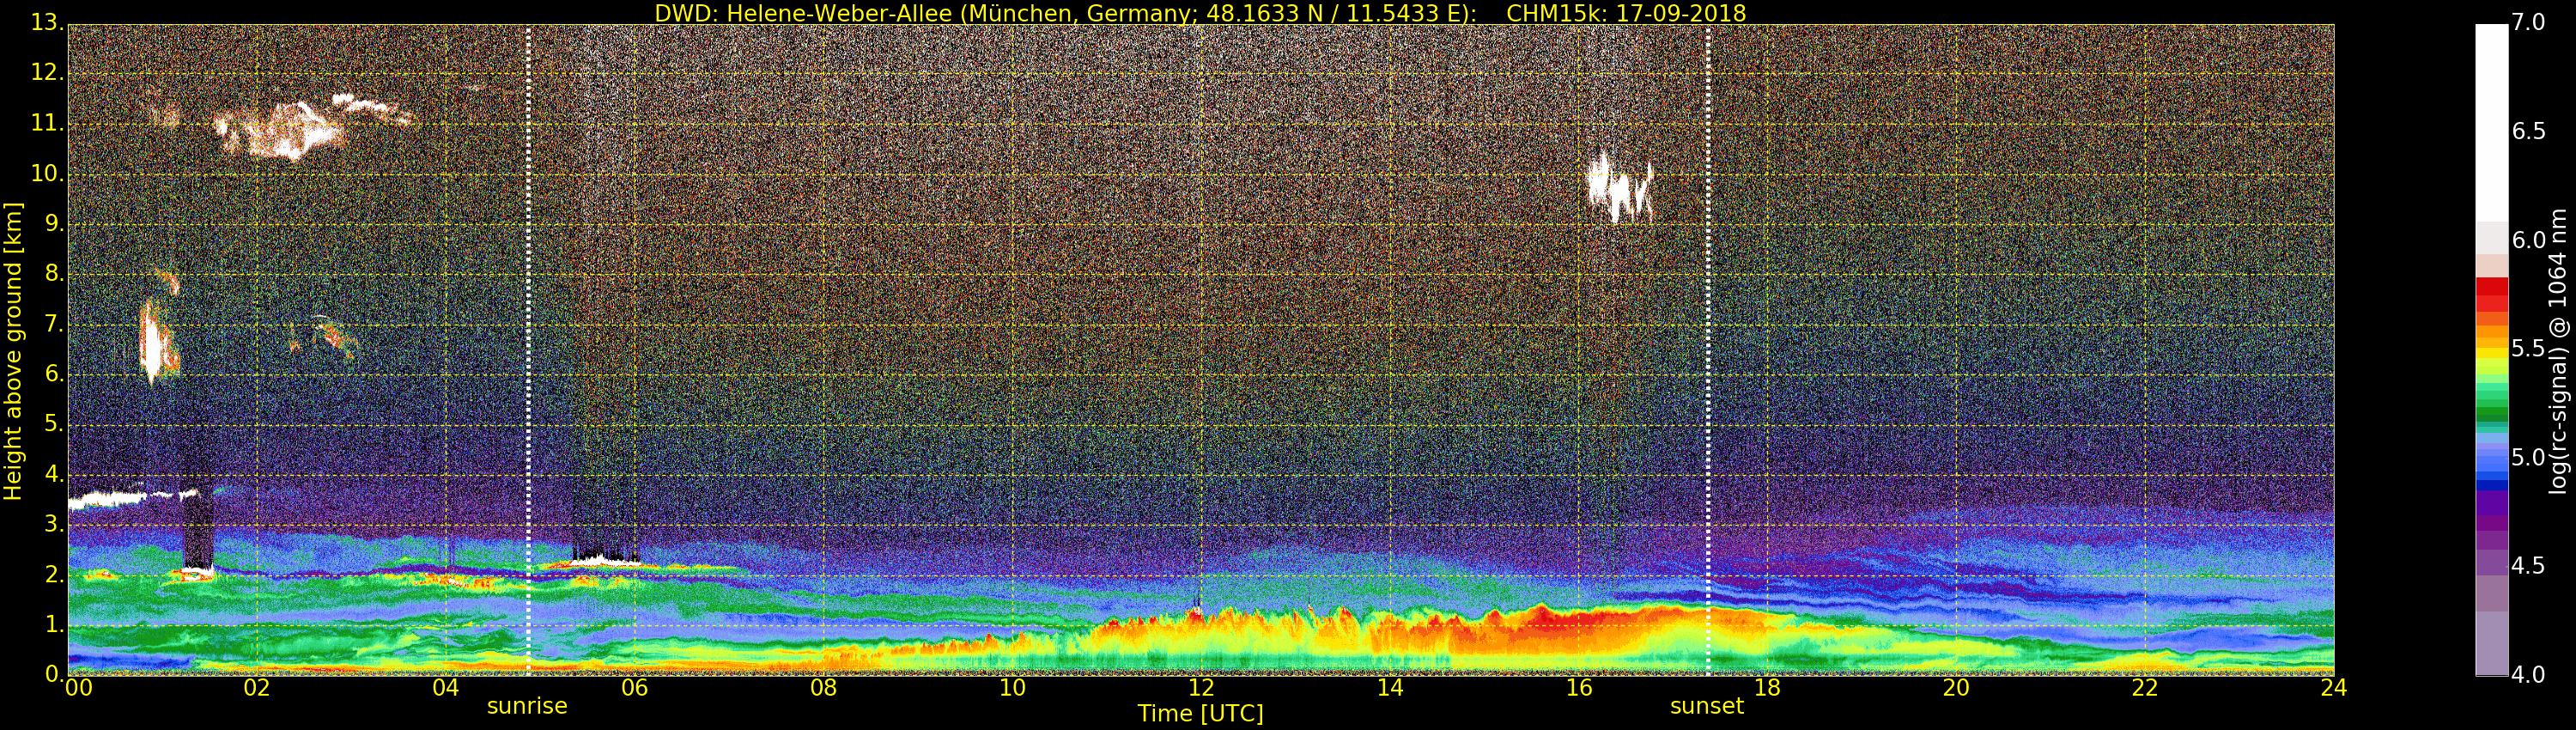Click the chart title with station name
The image size is (2576, 730).
click(1199, 13)
